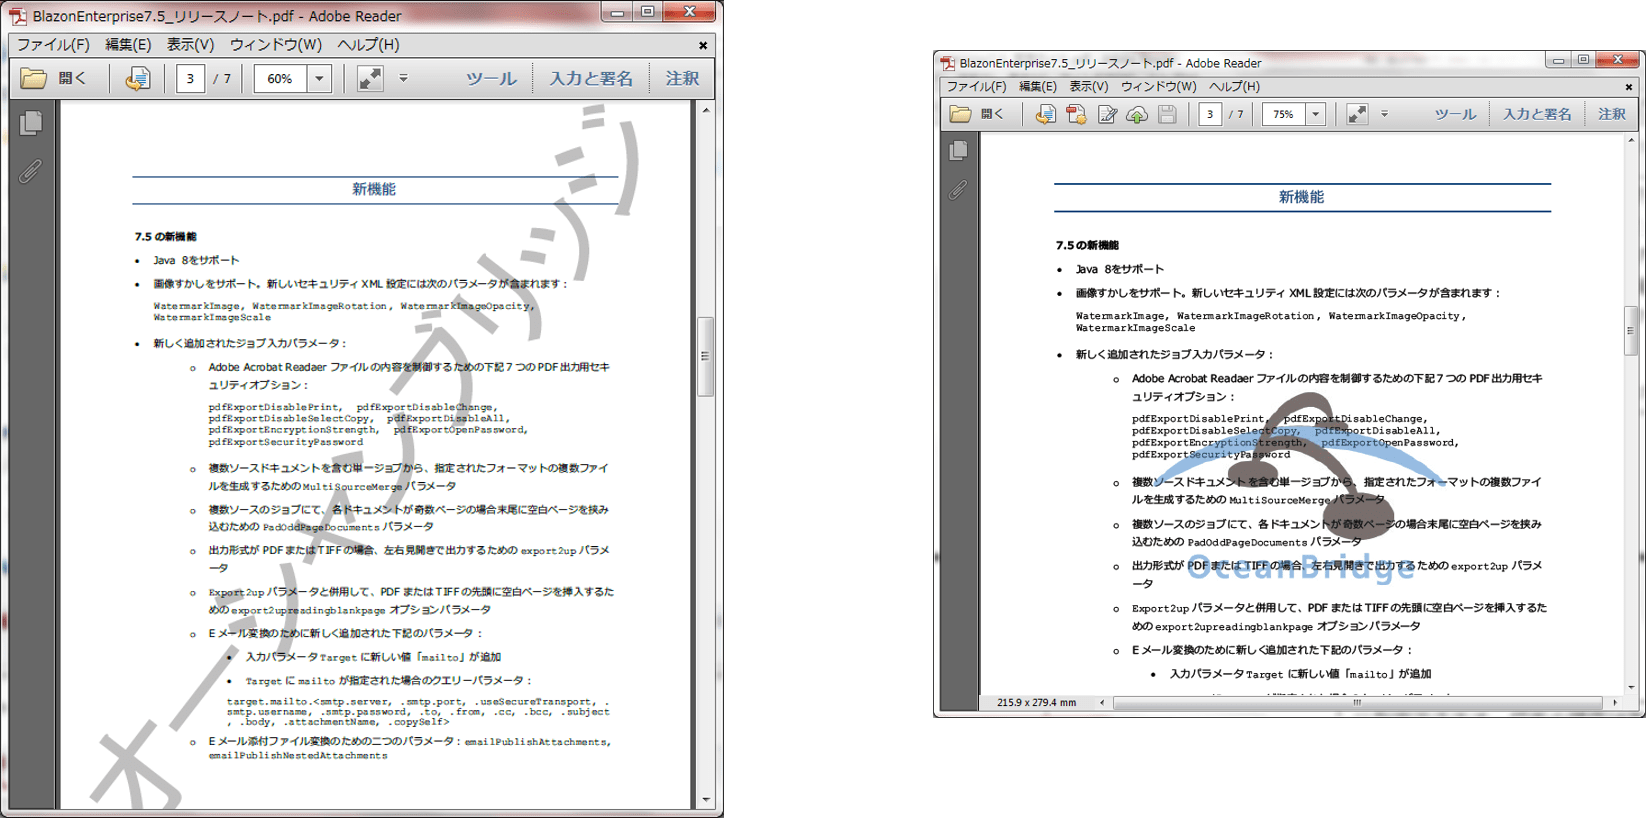This screenshot has height=818, width=1646.
Task: Close document with menu-bar x in left window
Action: [x=703, y=45]
